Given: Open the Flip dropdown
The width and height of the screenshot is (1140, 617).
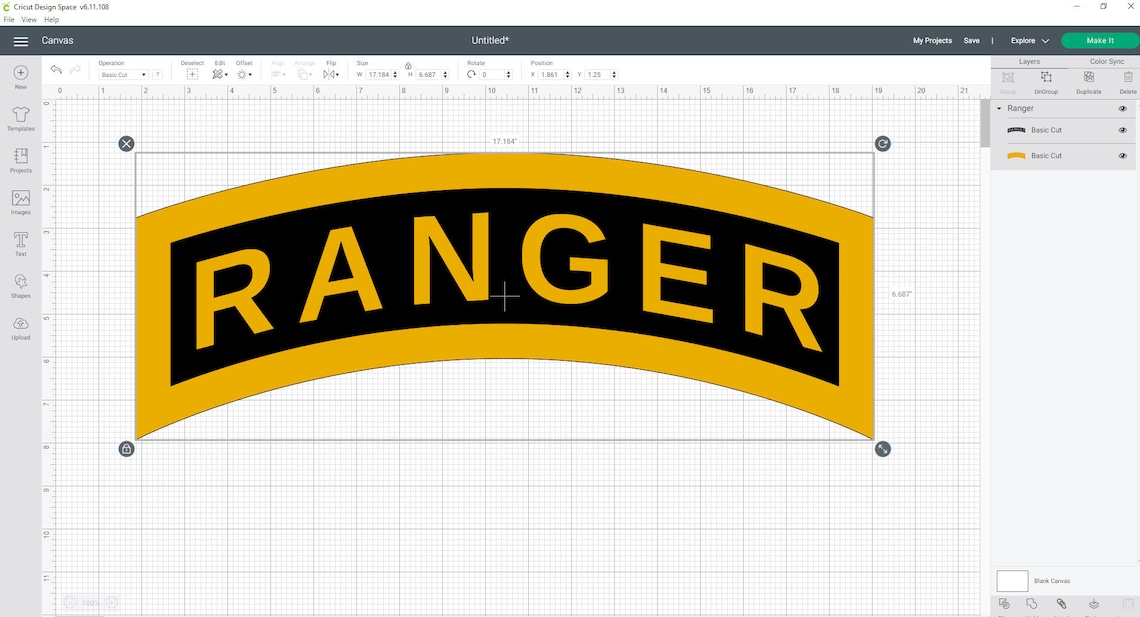Looking at the screenshot, I should coord(331,74).
